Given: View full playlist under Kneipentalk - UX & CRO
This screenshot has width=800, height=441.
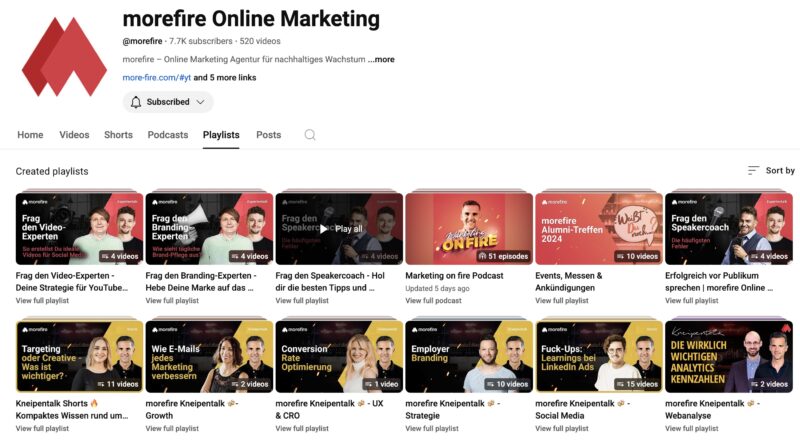Looking at the screenshot, I should pyautogui.click(x=302, y=428).
